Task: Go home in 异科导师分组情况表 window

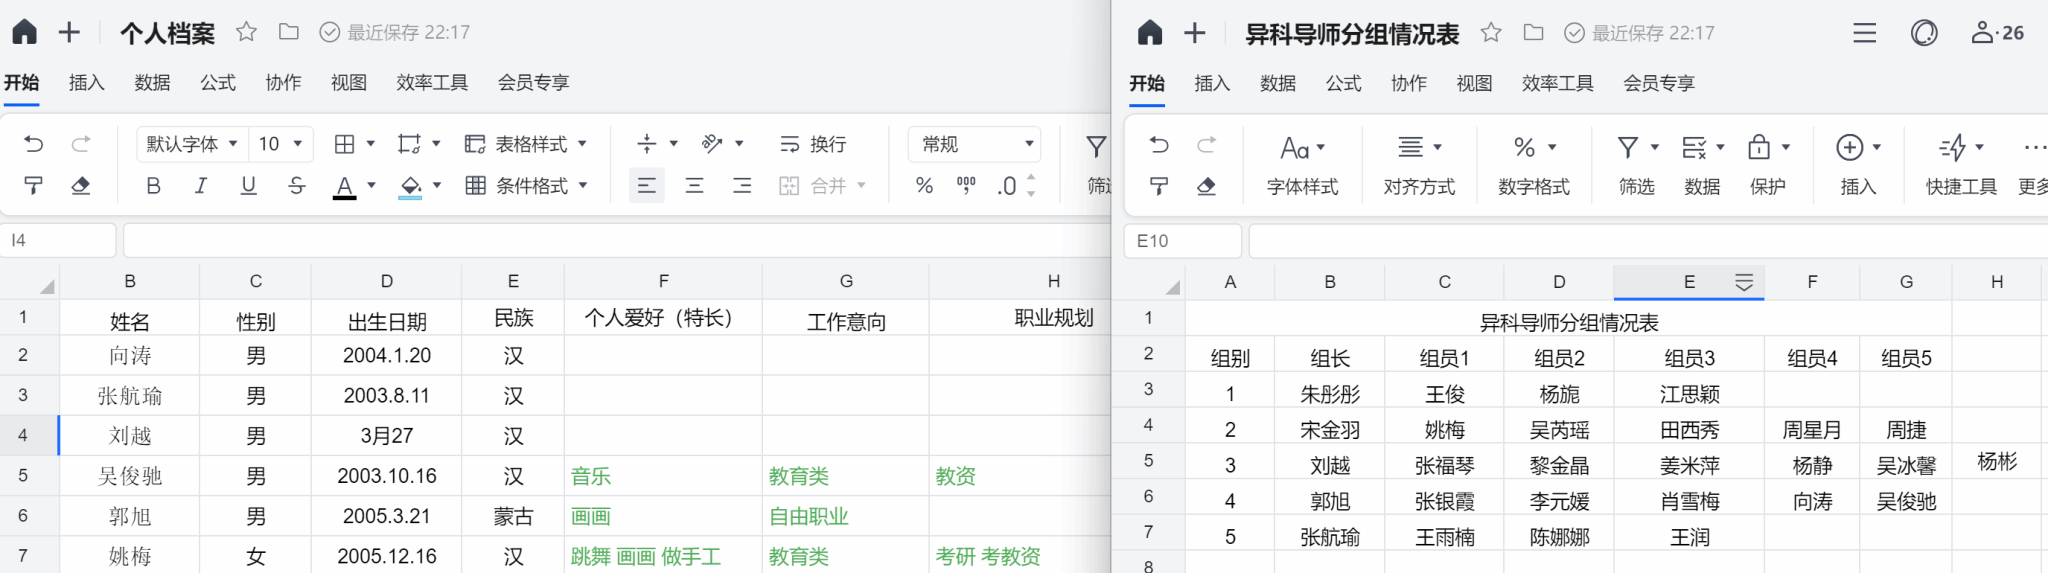Action: point(1150,33)
